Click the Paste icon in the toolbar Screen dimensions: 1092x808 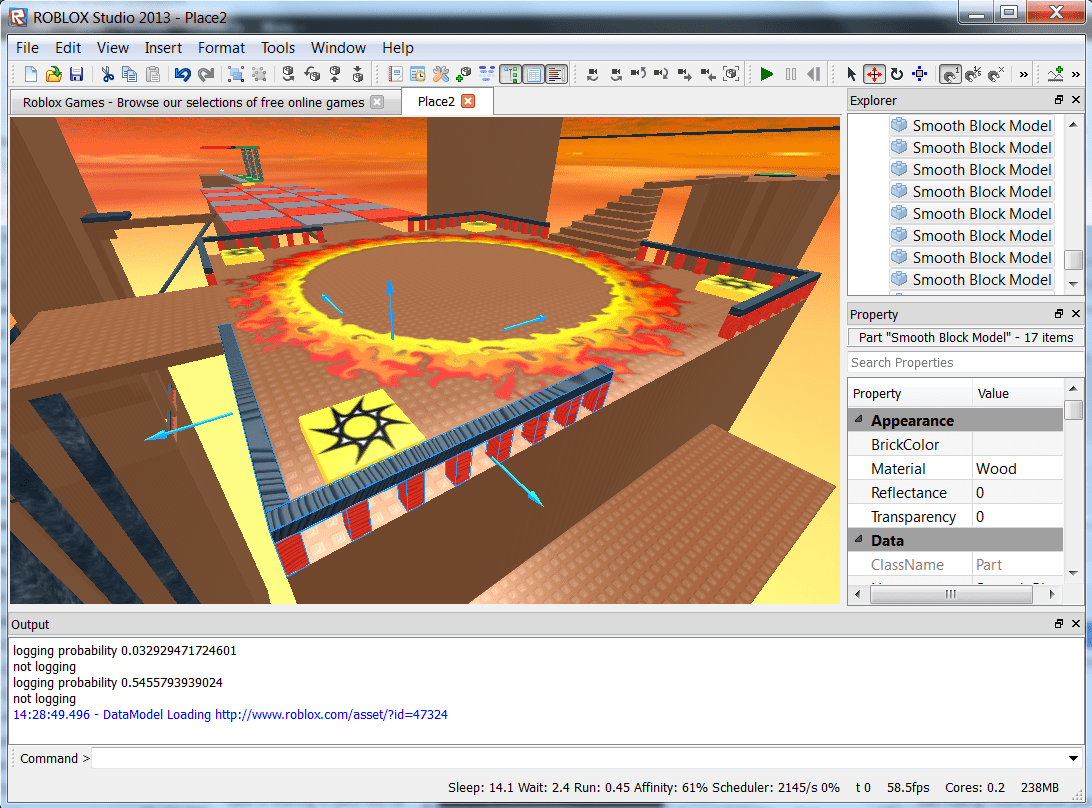pos(152,73)
